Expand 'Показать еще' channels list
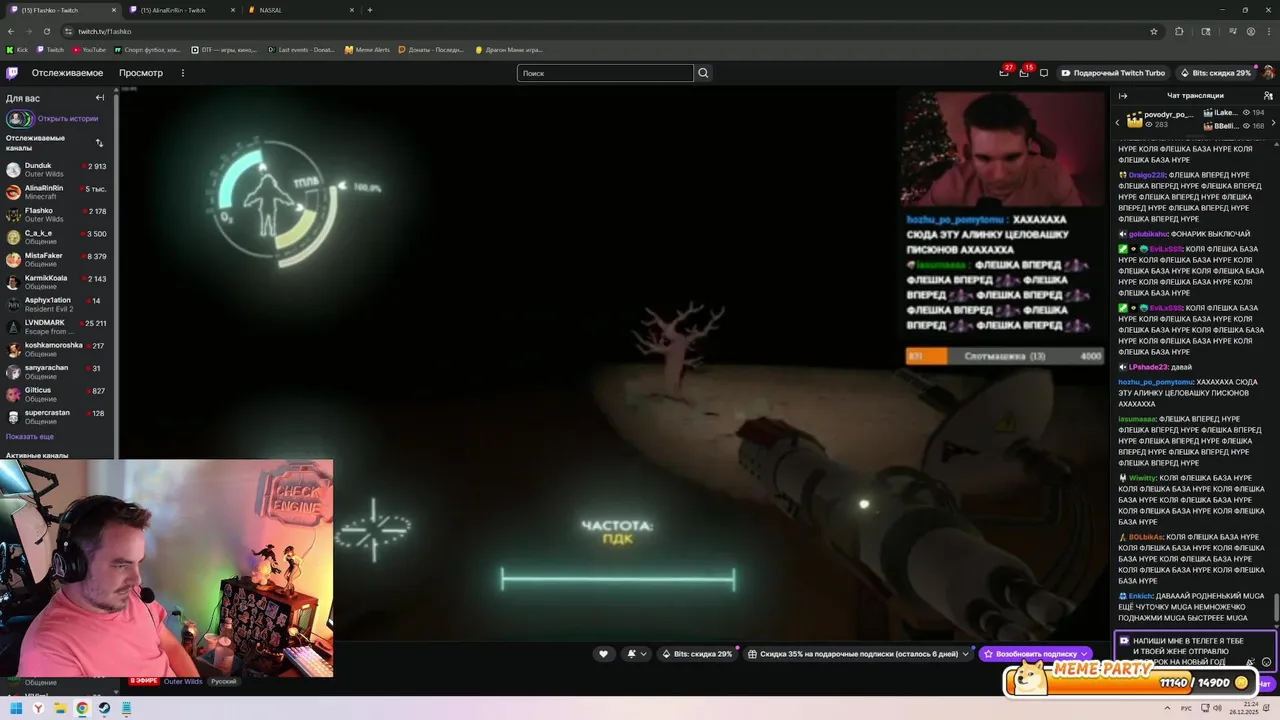The width and height of the screenshot is (1280, 720). click(30, 437)
